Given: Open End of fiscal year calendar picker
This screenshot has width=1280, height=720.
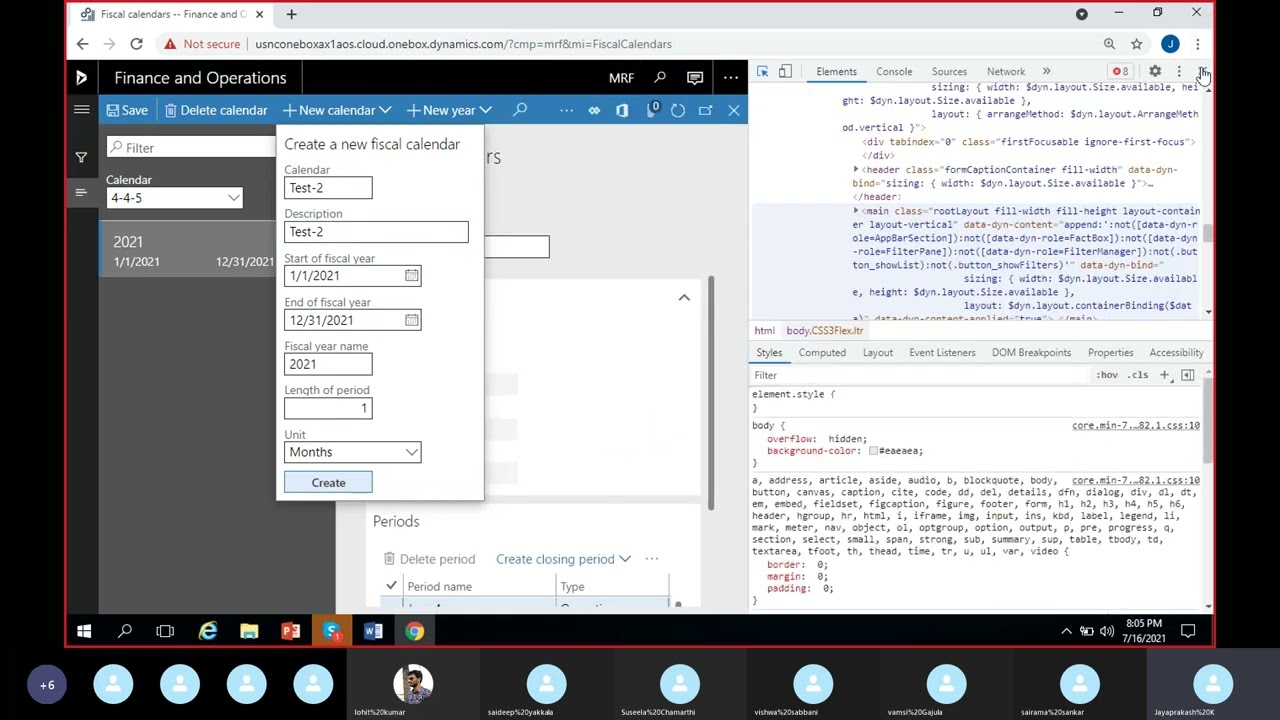Looking at the screenshot, I should tap(411, 320).
